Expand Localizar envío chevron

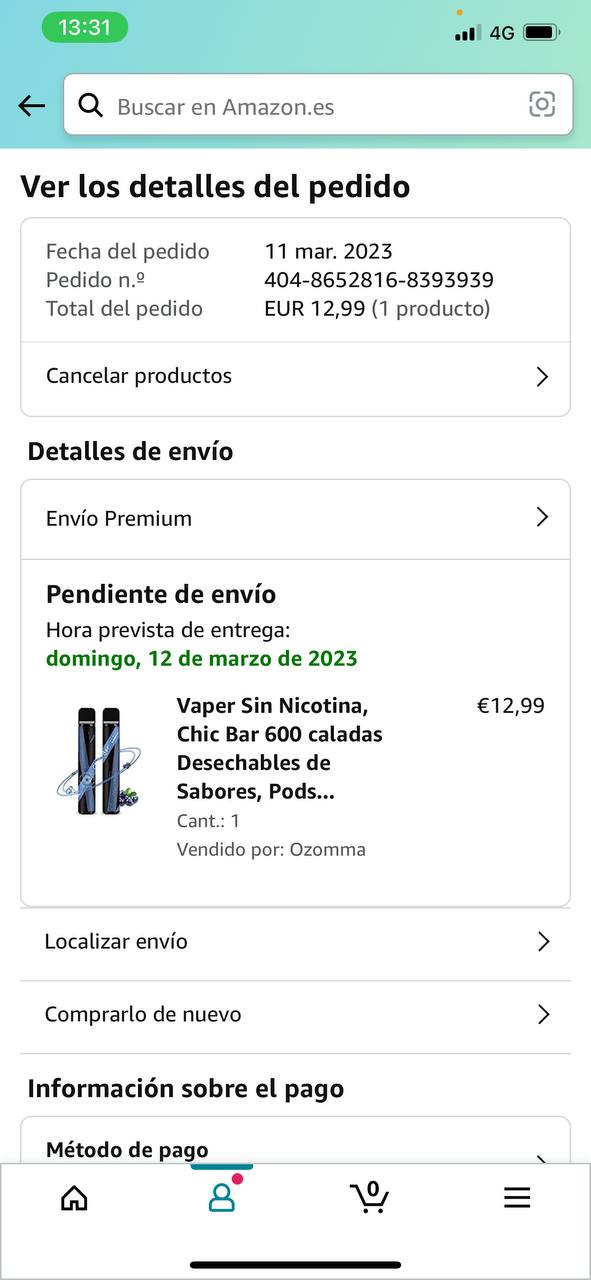[543, 941]
